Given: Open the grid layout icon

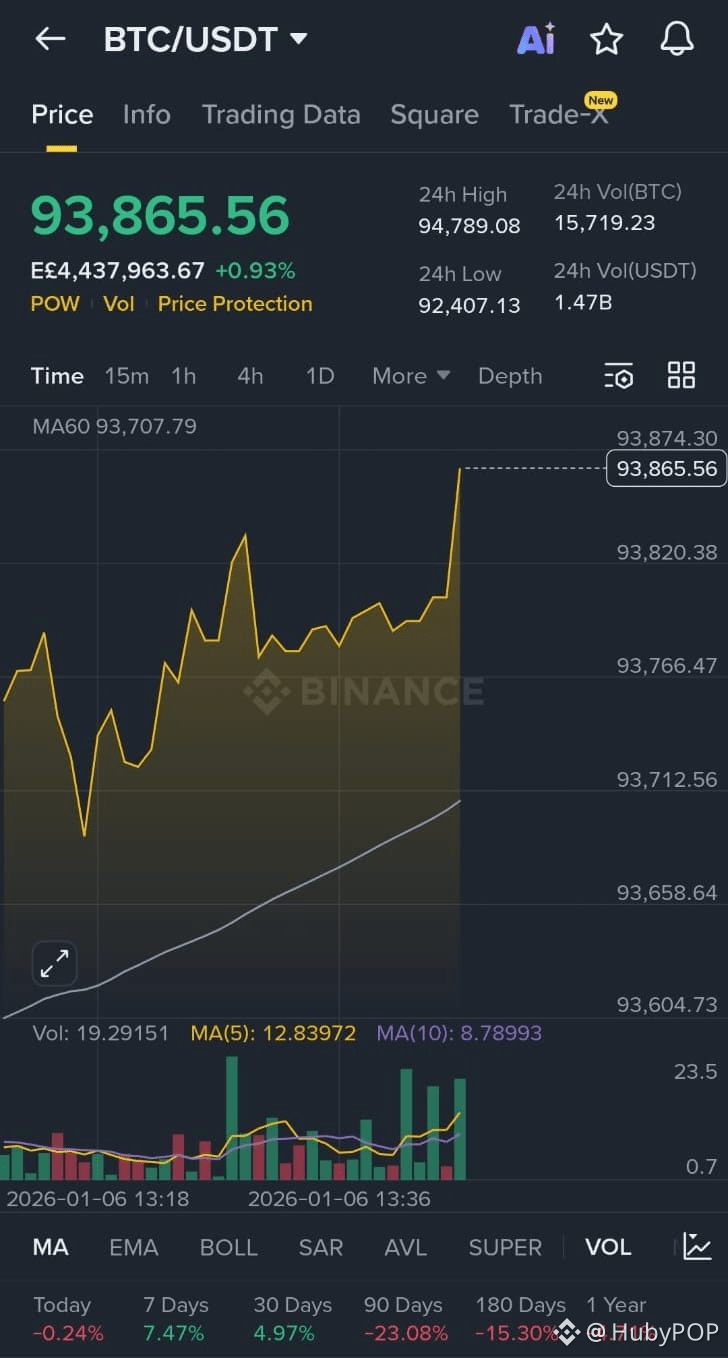Looking at the screenshot, I should click(681, 376).
